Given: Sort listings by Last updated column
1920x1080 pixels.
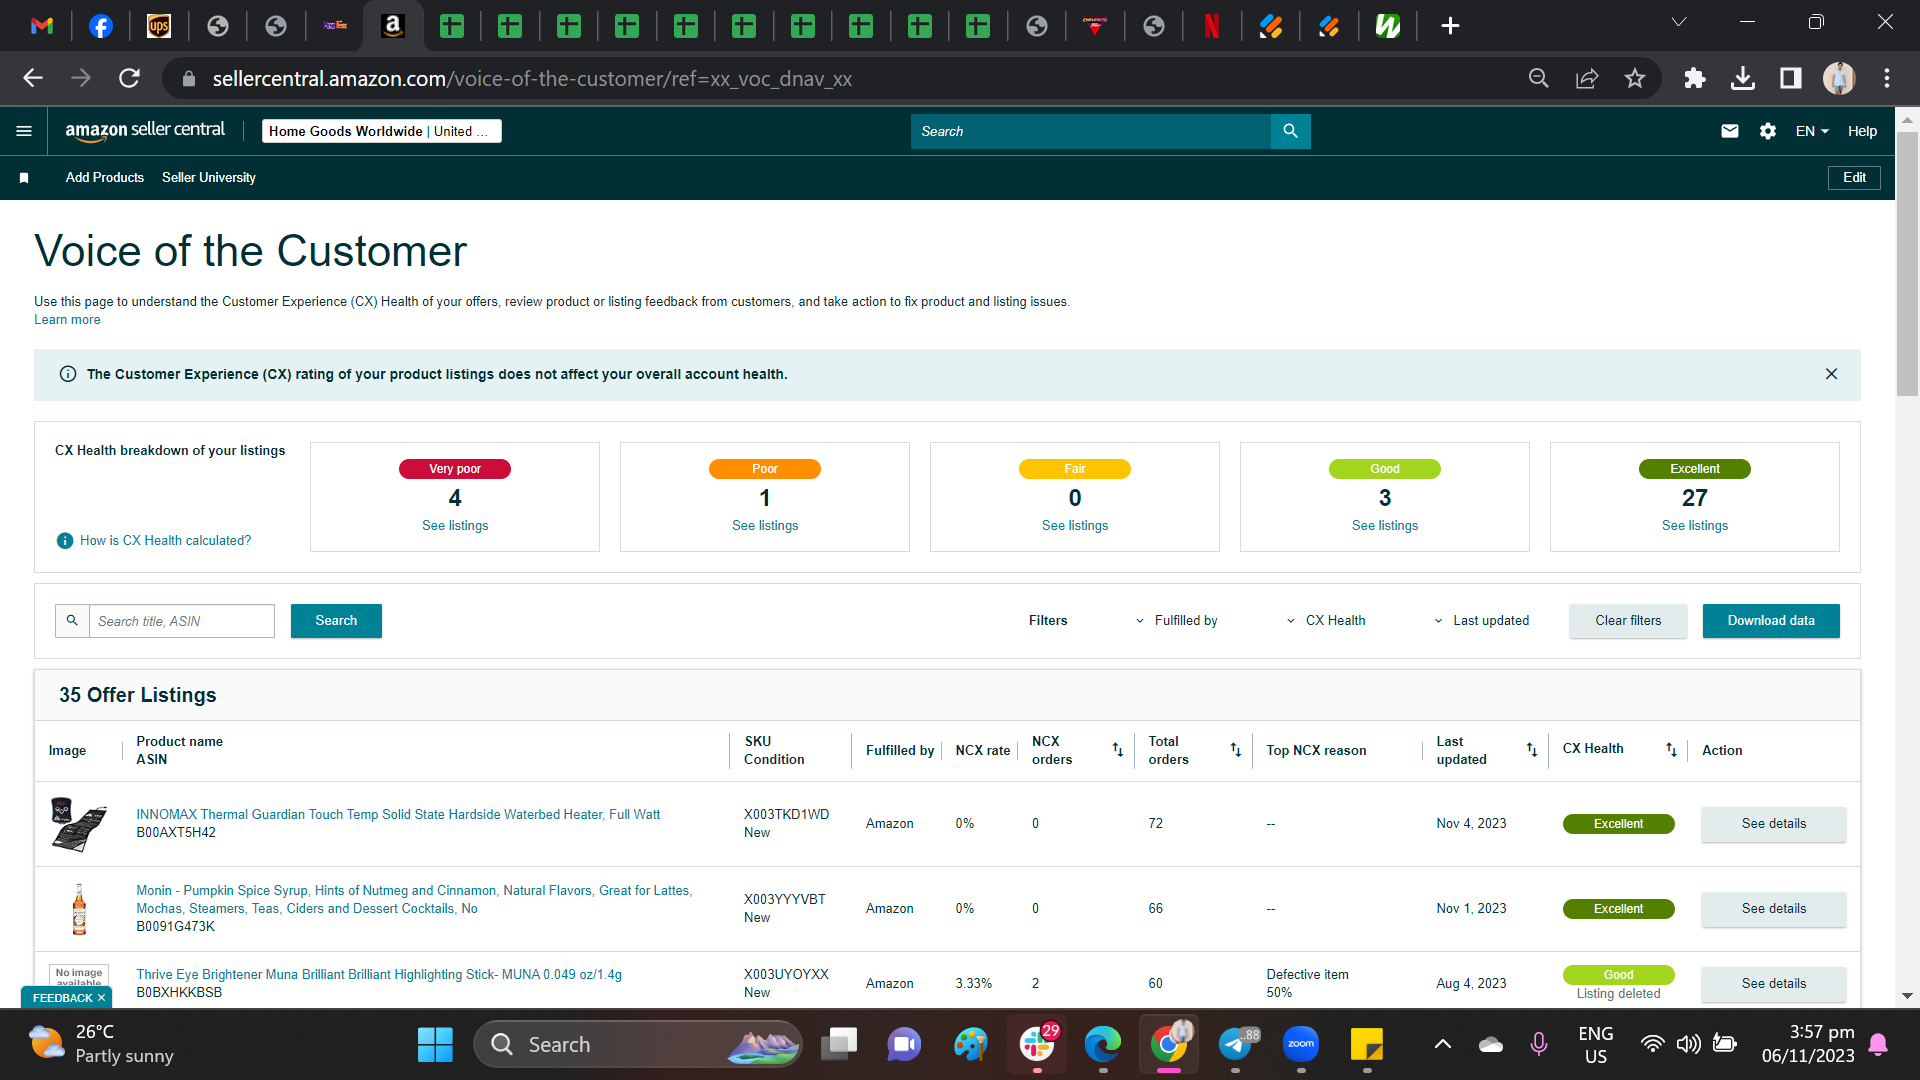Looking at the screenshot, I should pyautogui.click(x=1532, y=750).
